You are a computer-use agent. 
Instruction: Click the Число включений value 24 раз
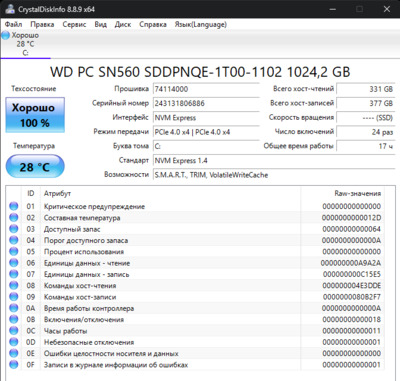[x=366, y=132]
